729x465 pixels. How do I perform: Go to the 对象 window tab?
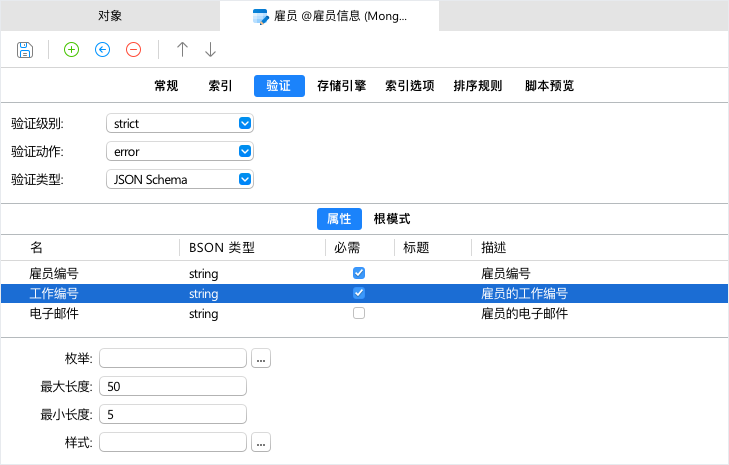point(110,15)
